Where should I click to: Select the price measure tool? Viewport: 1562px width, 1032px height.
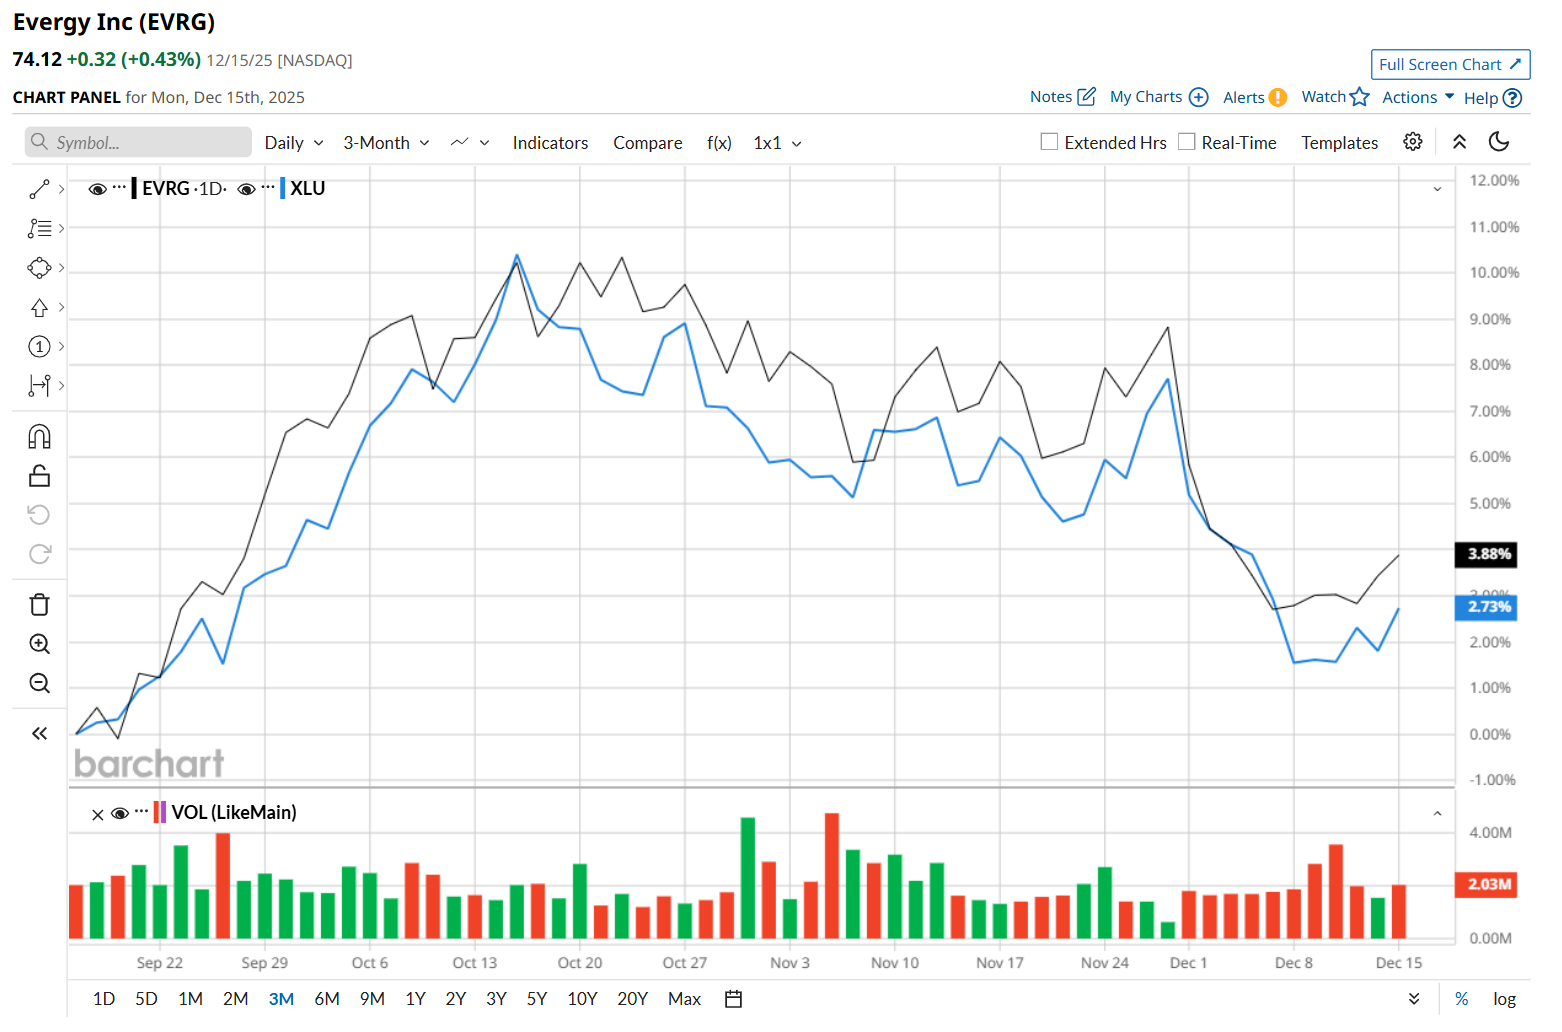point(39,385)
